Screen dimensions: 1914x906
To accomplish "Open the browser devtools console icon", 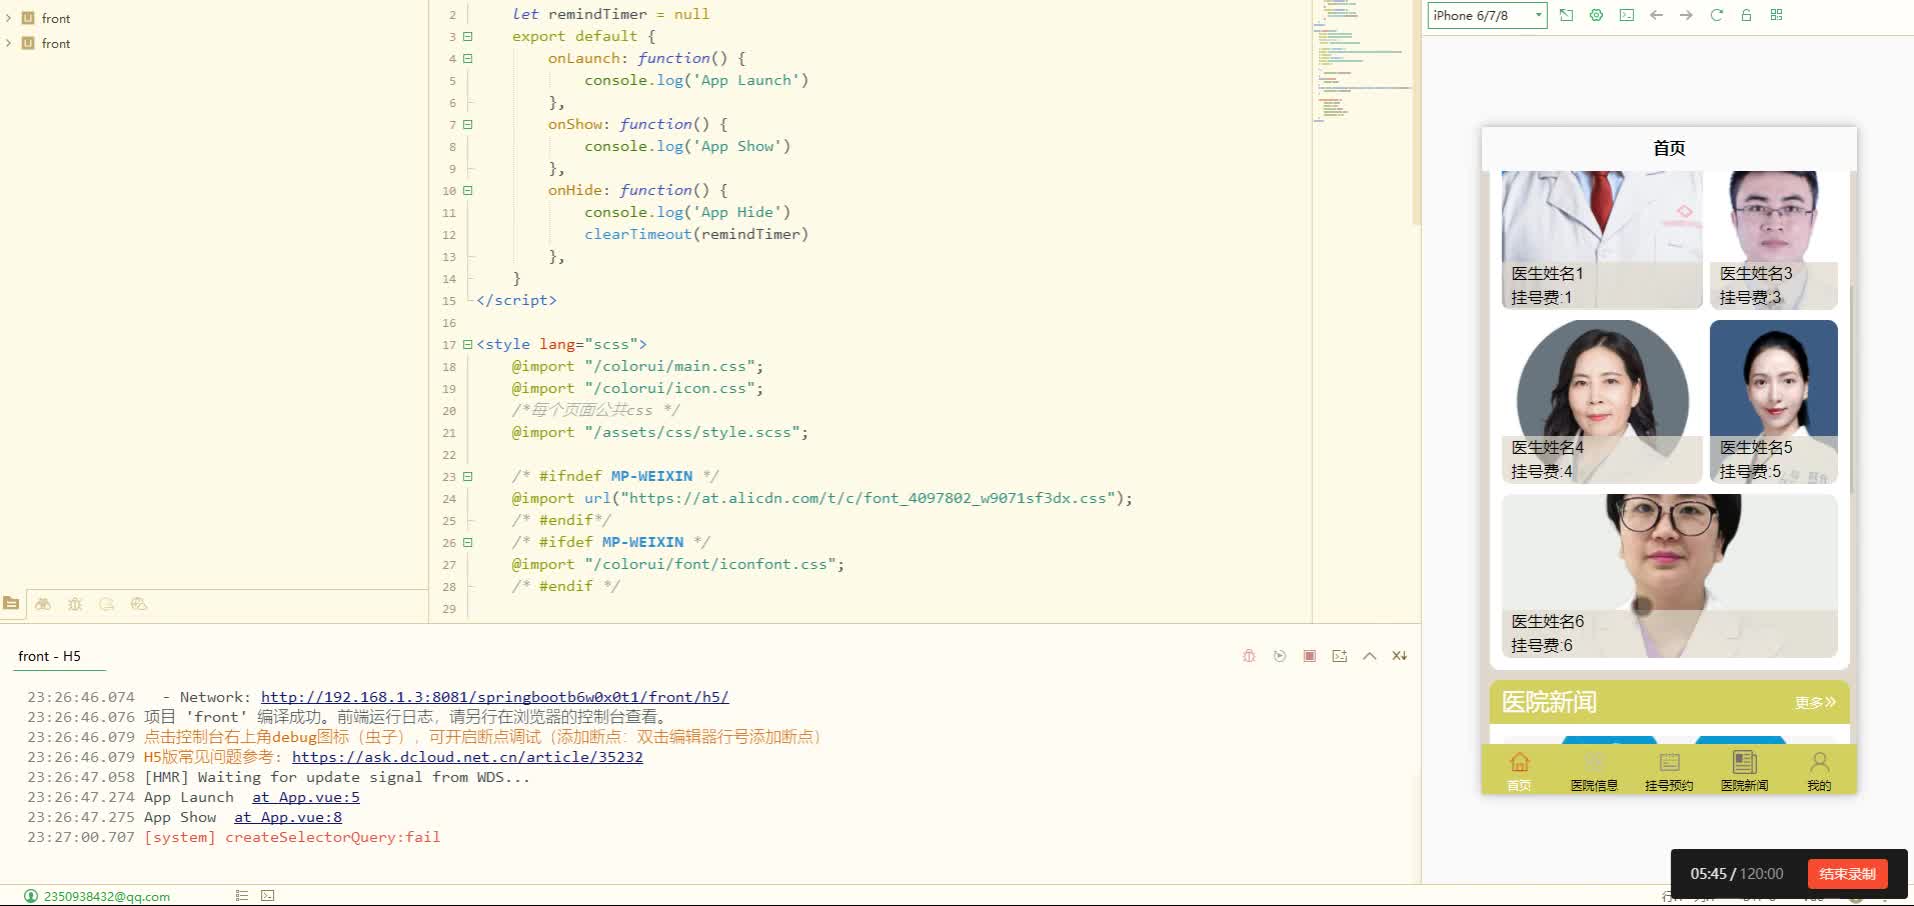I will pyautogui.click(x=1627, y=15).
